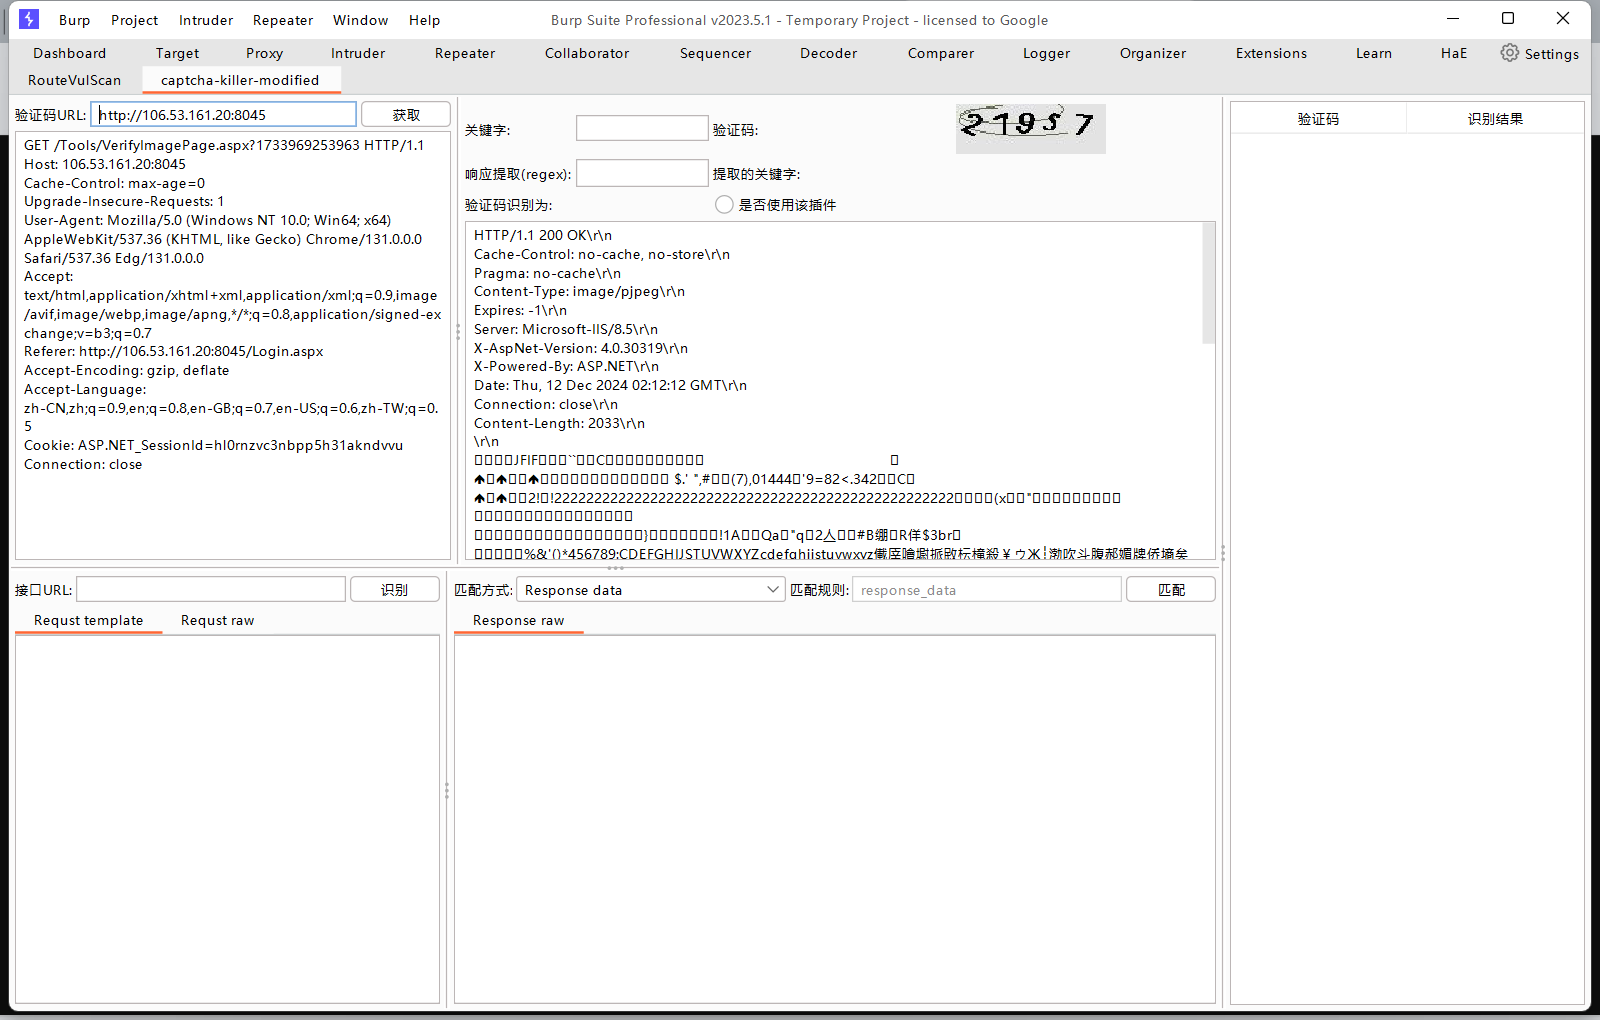Open the Window menu
This screenshot has height=1020, width=1600.
pyautogui.click(x=360, y=20)
